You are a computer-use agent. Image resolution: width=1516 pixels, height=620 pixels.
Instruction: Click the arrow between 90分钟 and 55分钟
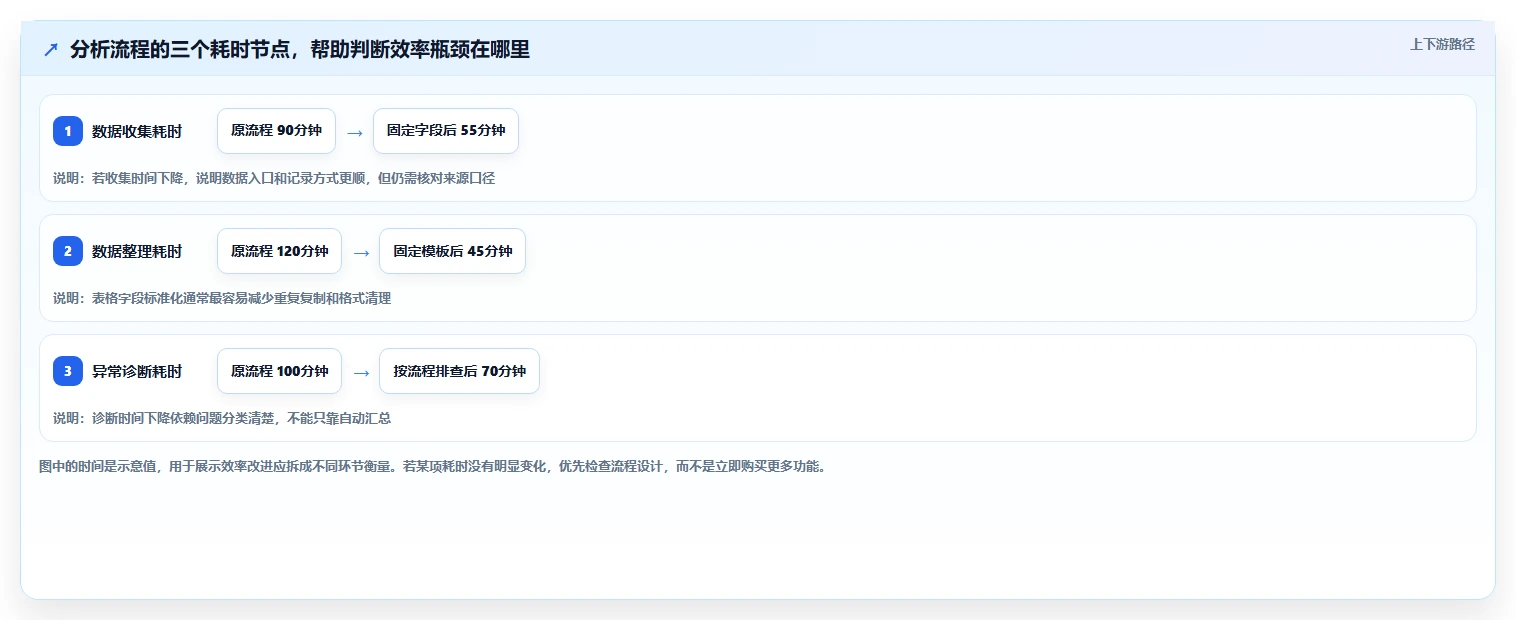click(354, 132)
